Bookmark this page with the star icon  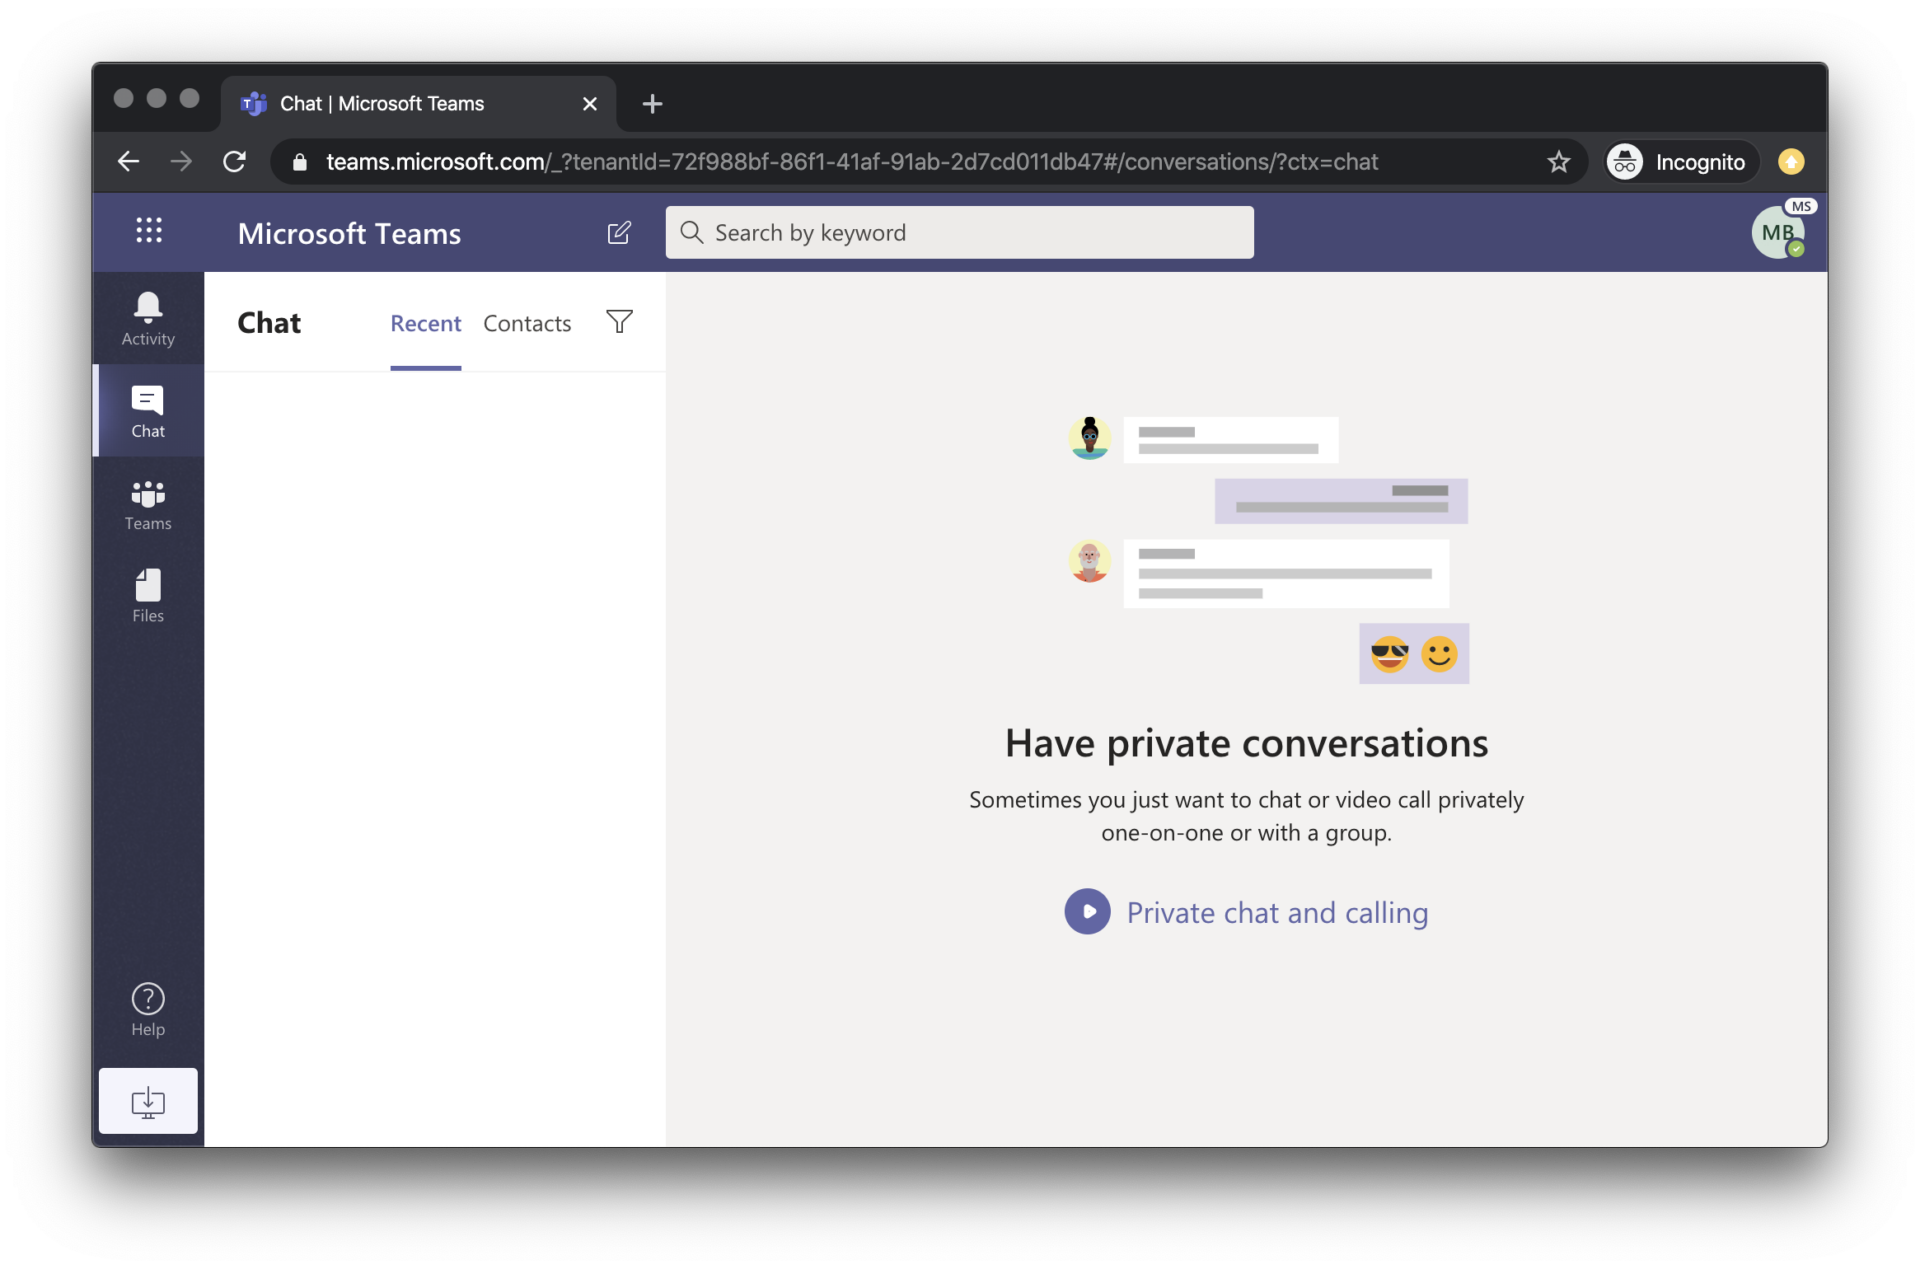coord(1558,162)
